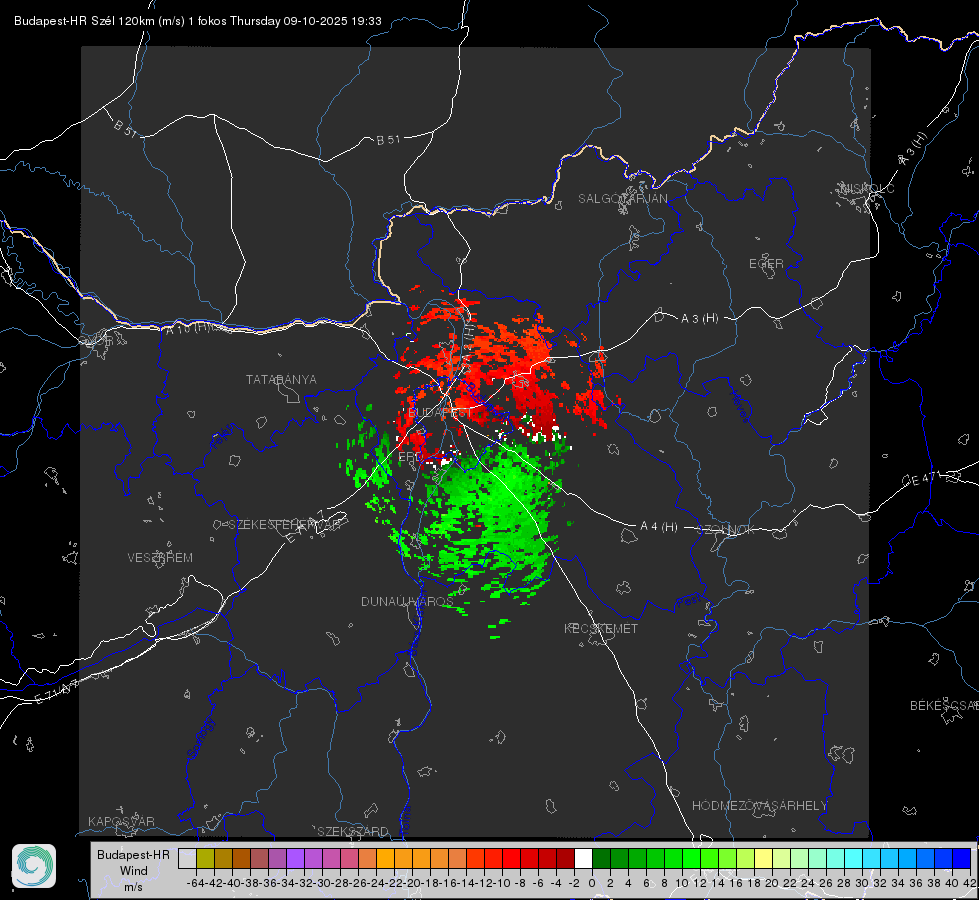Click the 0 value on the legend scale
Image resolution: width=979 pixels, height=900 pixels.
pyautogui.click(x=592, y=883)
